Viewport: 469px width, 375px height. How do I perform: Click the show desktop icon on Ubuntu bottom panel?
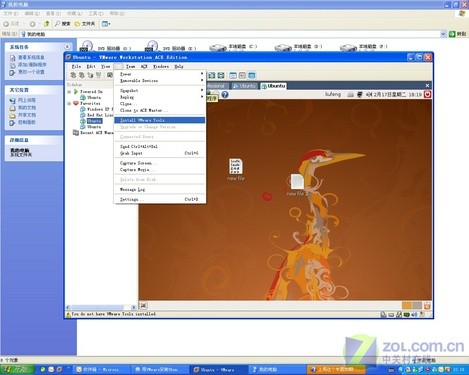(143, 305)
